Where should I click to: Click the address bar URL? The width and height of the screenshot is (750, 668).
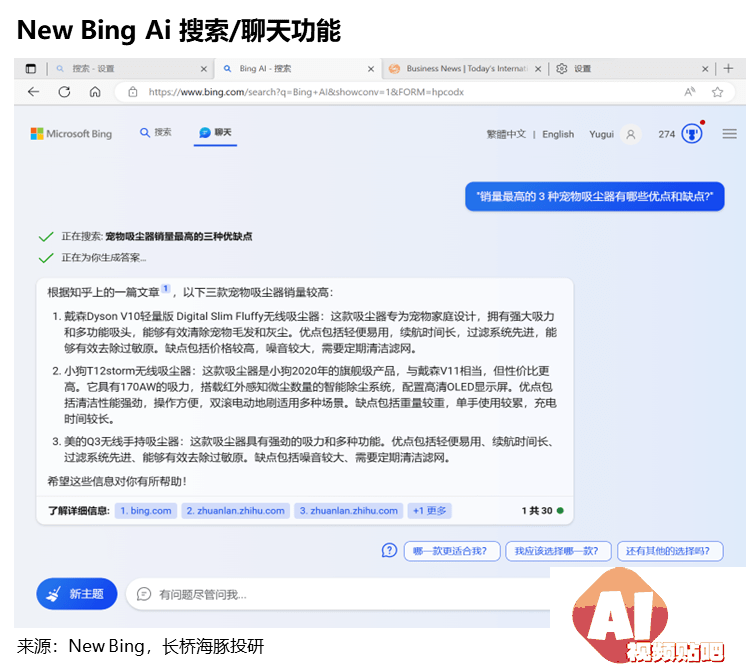point(306,92)
